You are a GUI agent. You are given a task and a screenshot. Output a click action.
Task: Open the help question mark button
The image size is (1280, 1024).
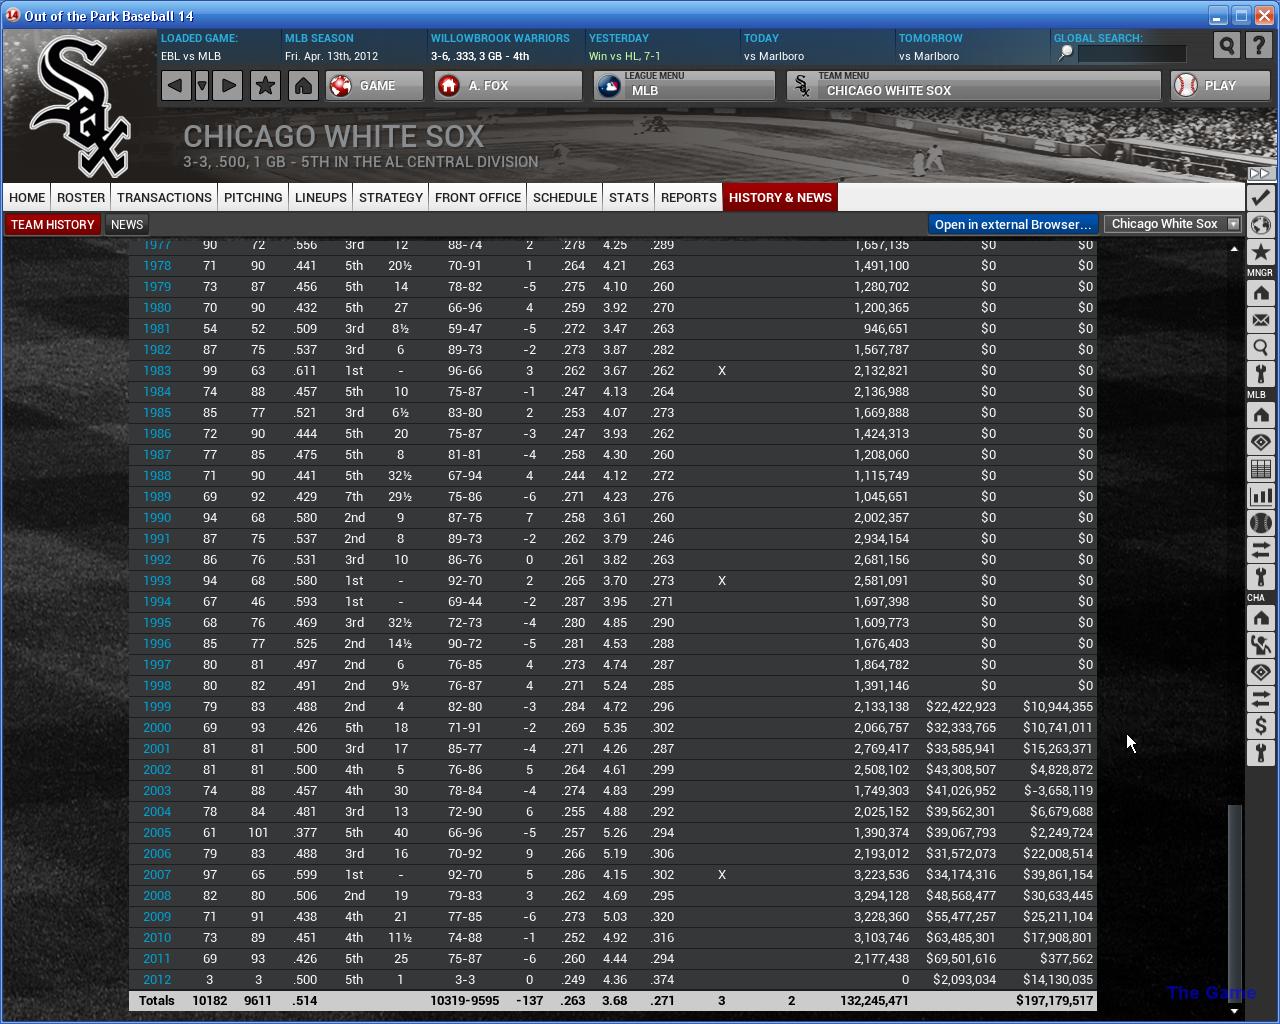[x=1259, y=46]
